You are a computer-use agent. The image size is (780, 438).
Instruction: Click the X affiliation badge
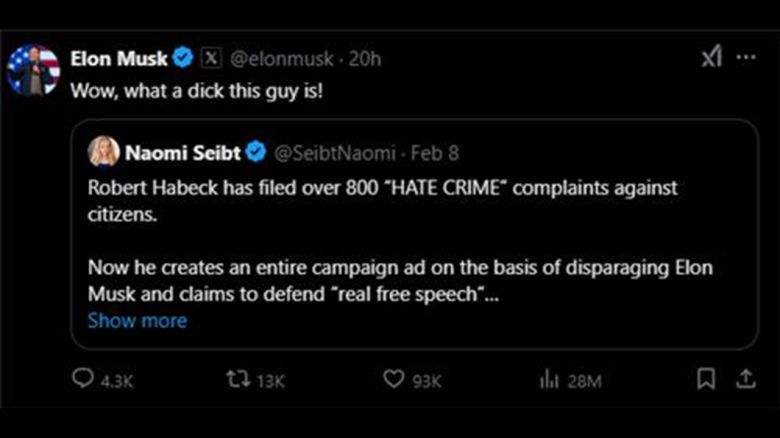(x=212, y=59)
